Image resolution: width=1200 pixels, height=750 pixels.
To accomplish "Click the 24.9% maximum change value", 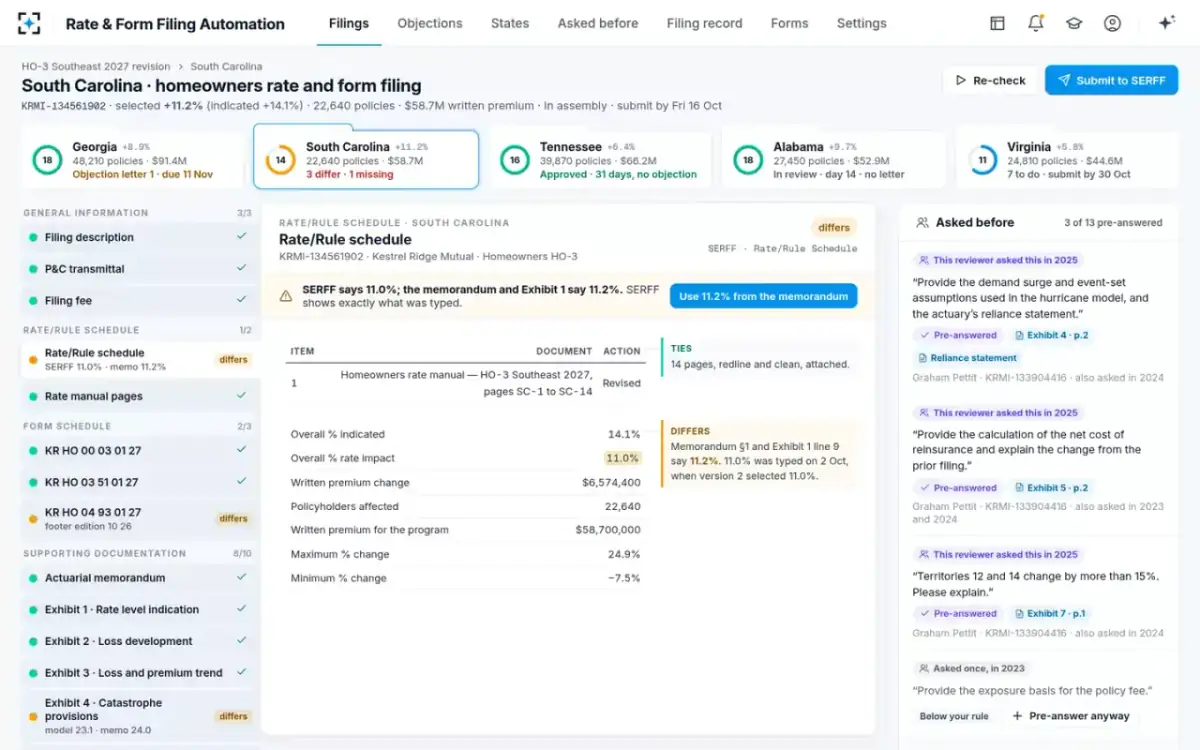I will coord(624,554).
